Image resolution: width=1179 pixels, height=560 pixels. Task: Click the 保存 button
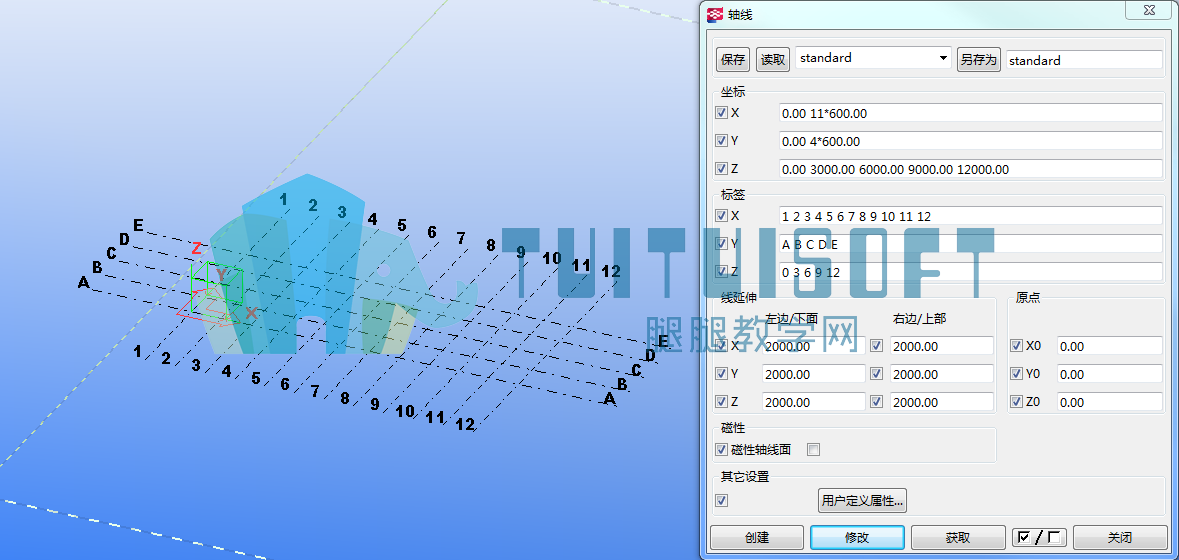(x=733, y=60)
